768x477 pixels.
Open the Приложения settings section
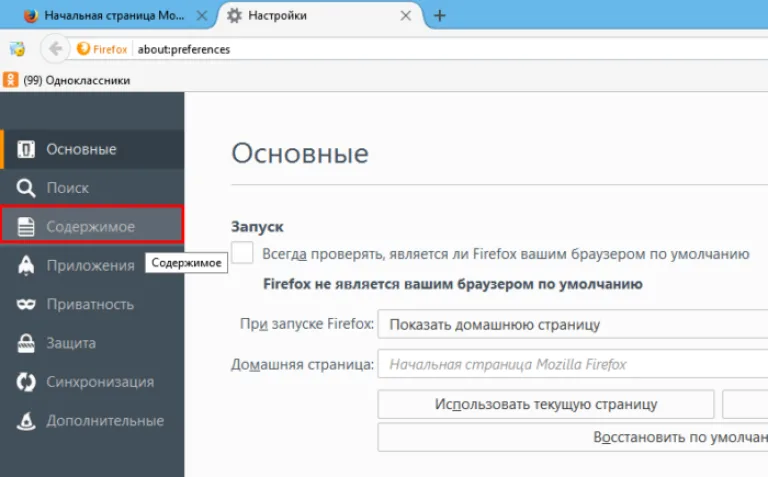click(92, 265)
